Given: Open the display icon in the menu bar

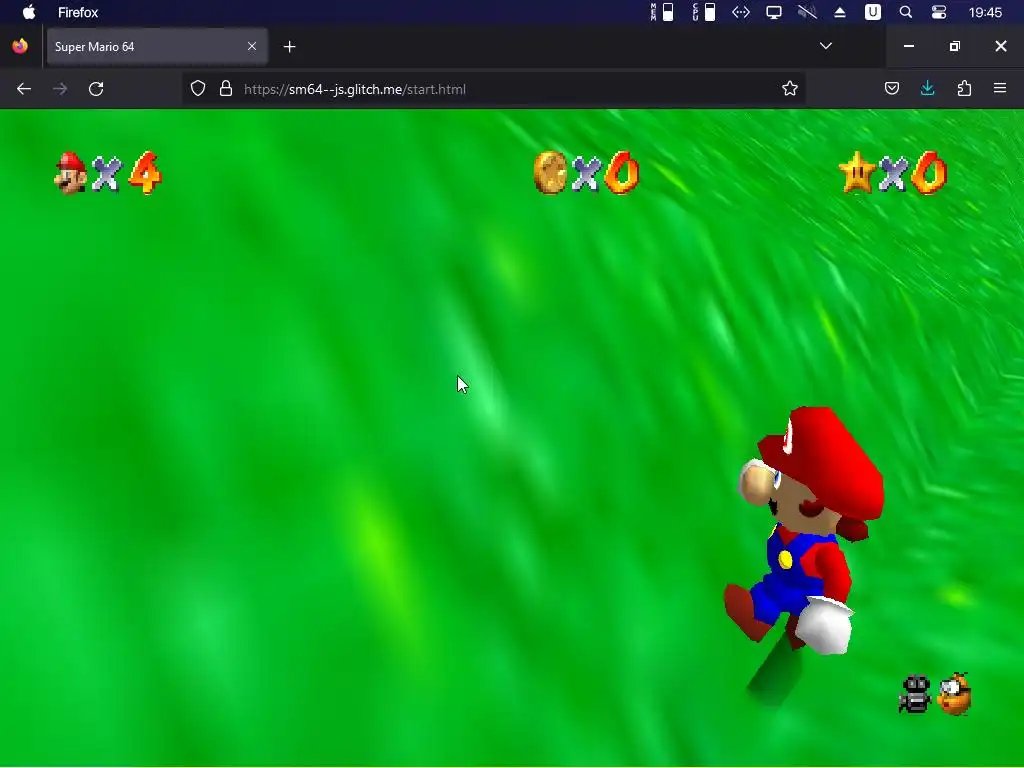Looking at the screenshot, I should (x=774, y=12).
